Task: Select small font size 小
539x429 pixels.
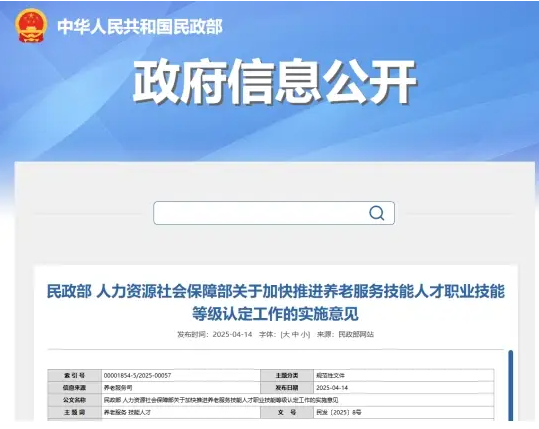Action: pos(305,334)
